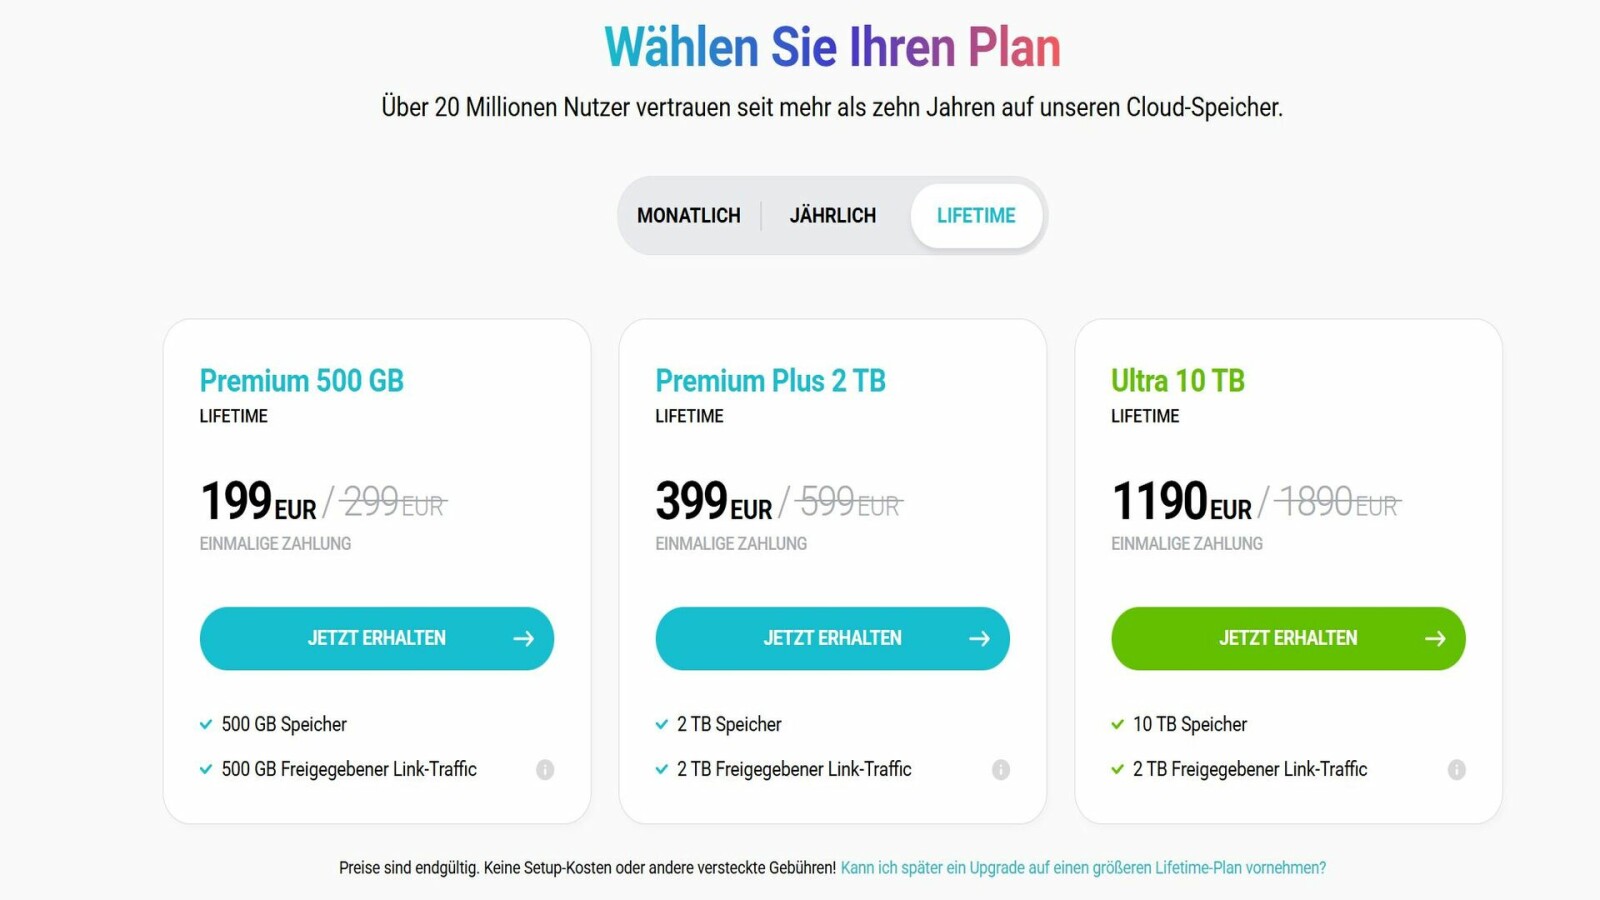
Task: Get the Ultra 10 TB plan
Action: [1288, 638]
